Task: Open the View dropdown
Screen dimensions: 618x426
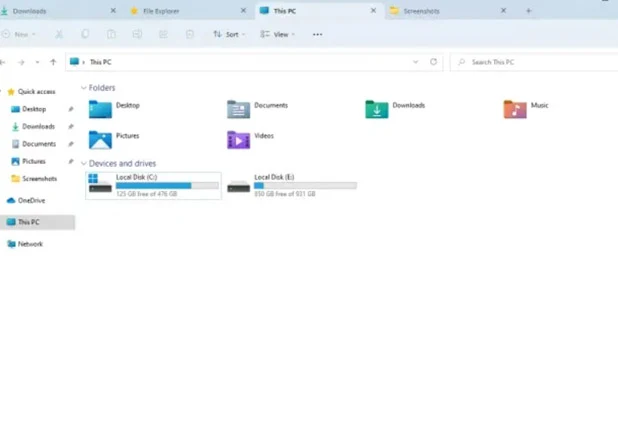Action: [277, 35]
